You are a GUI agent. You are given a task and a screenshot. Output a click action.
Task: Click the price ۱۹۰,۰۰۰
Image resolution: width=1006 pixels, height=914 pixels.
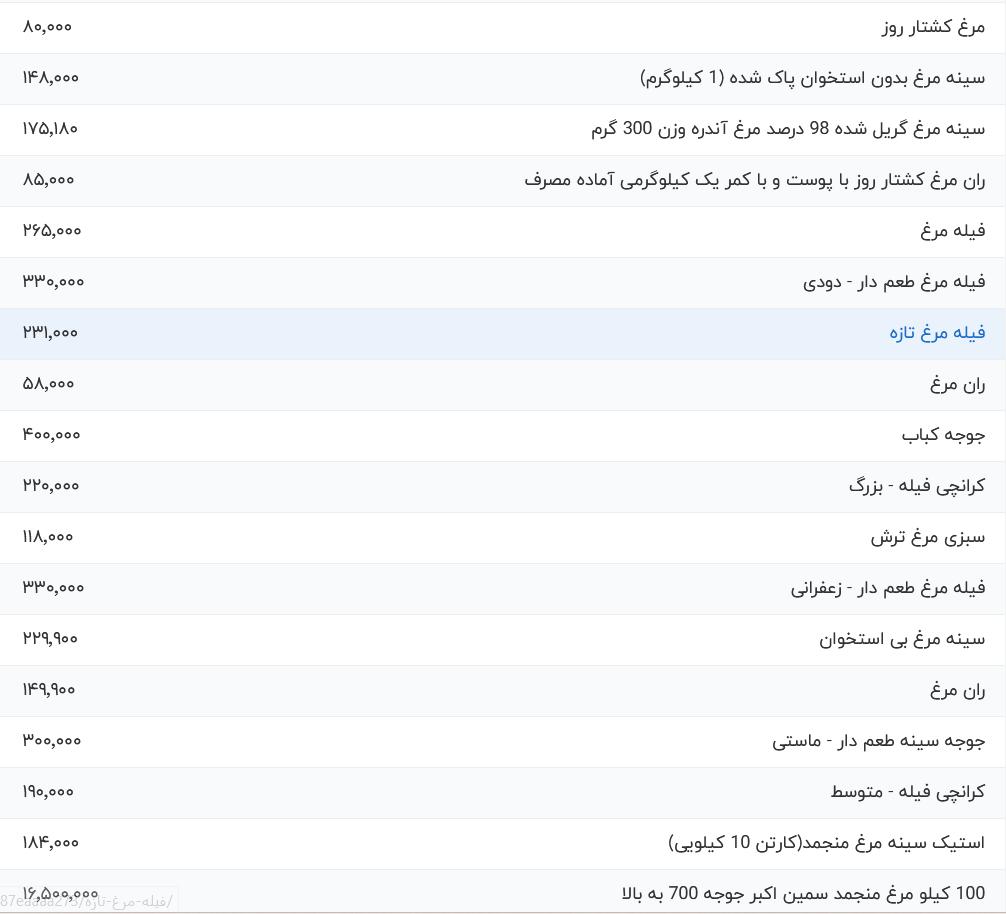pyautogui.click(x=48, y=792)
